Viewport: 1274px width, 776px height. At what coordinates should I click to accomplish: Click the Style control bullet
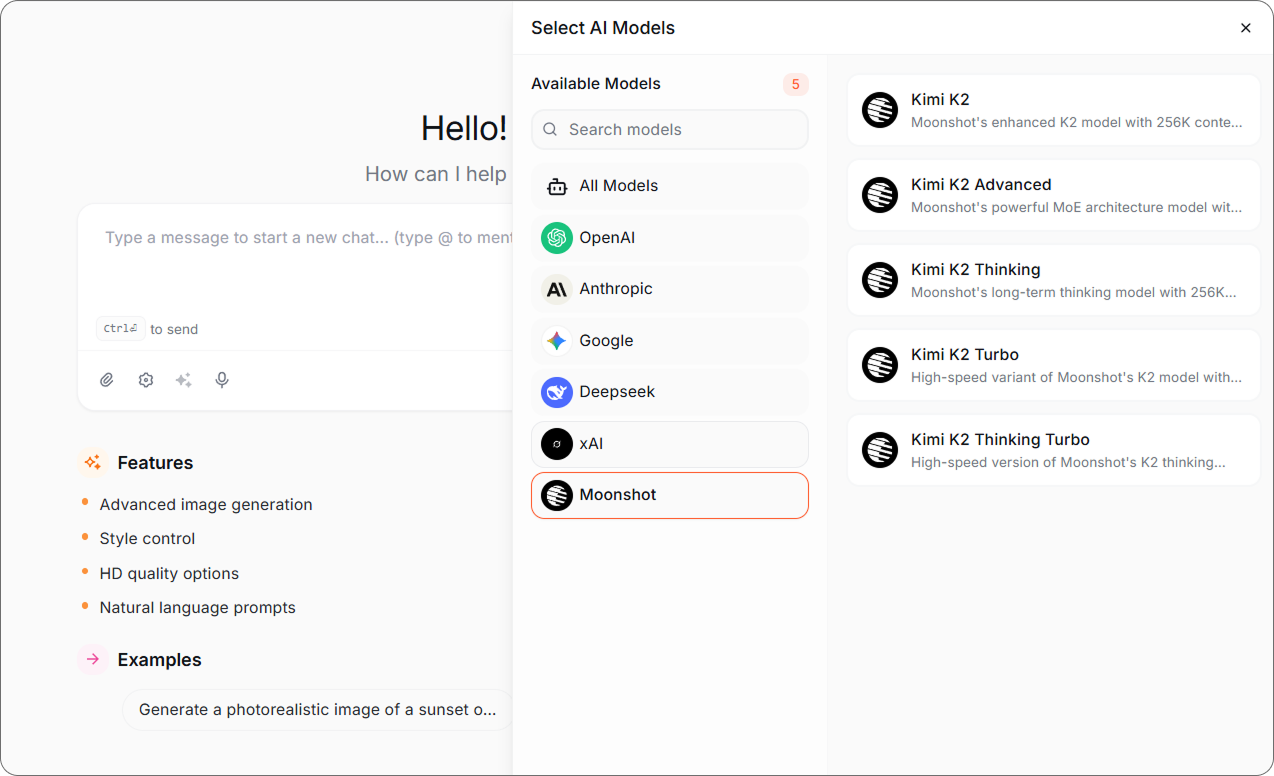[147, 539]
